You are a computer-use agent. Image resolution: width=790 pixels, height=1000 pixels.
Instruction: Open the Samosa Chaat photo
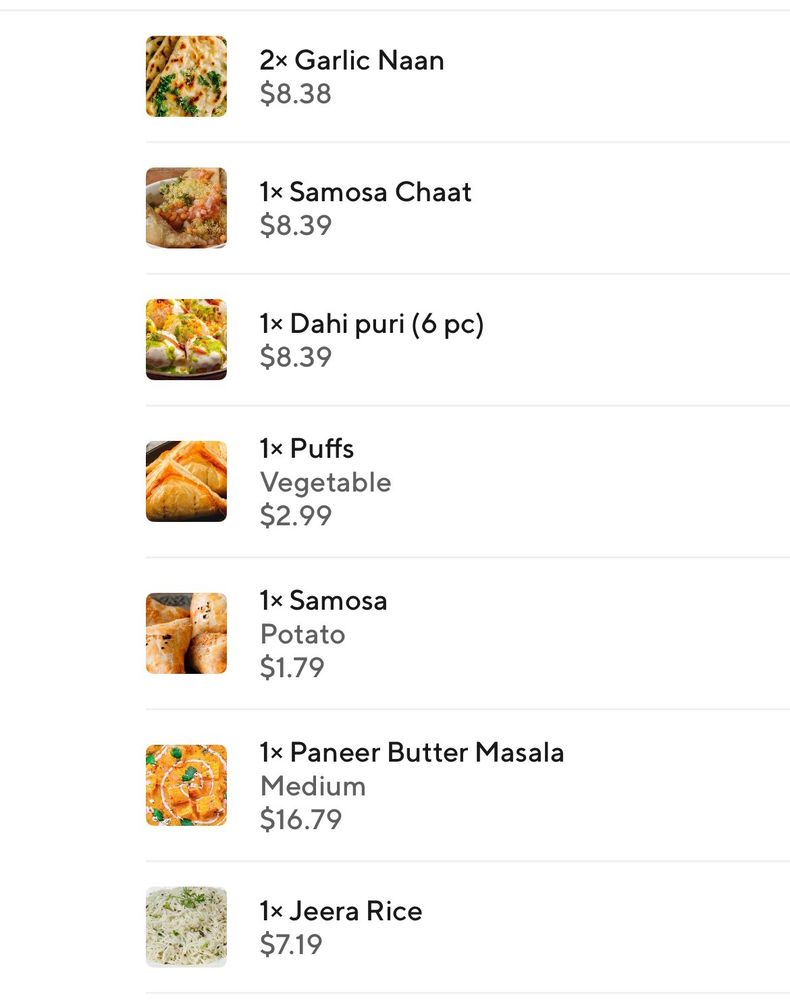[x=186, y=208]
